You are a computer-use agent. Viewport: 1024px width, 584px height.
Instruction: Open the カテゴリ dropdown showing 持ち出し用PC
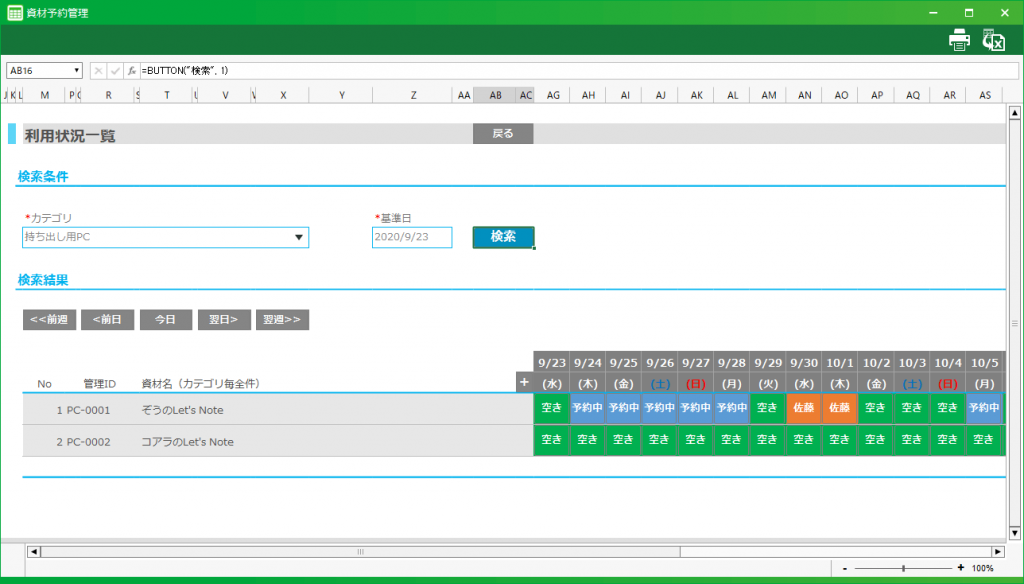300,237
